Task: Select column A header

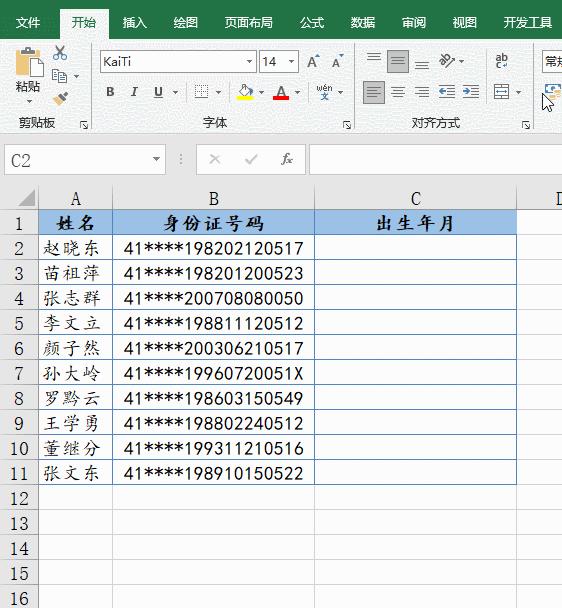Action: coord(76,199)
